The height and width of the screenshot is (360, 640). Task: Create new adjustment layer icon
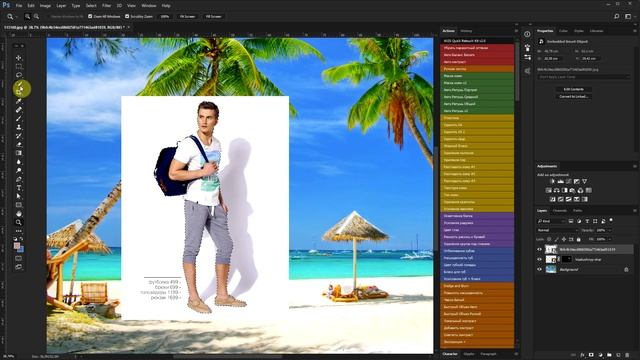600,356
